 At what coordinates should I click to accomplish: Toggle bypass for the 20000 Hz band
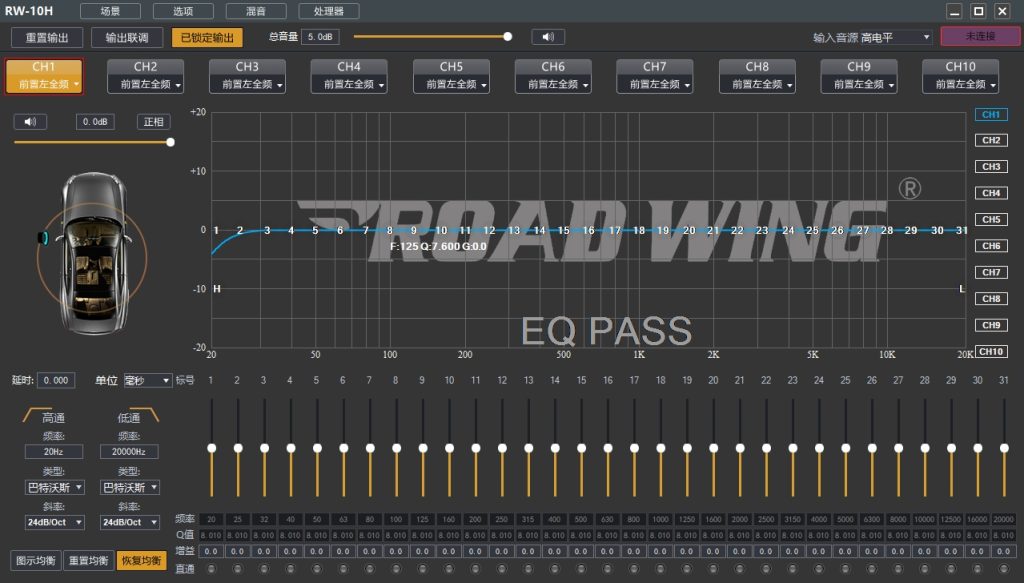1004,569
